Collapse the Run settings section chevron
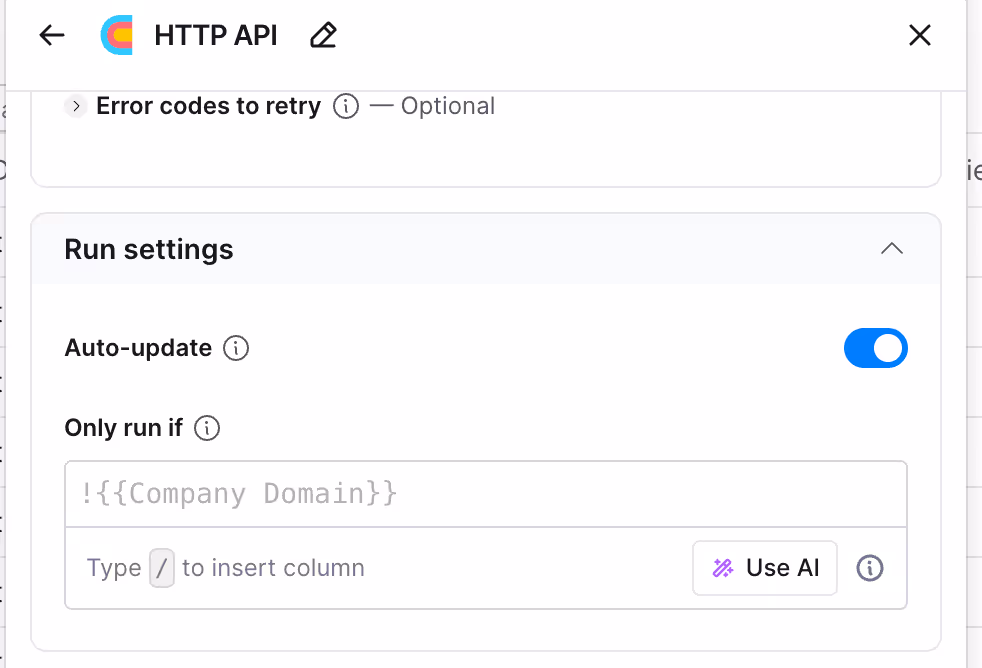 pyautogui.click(x=891, y=249)
